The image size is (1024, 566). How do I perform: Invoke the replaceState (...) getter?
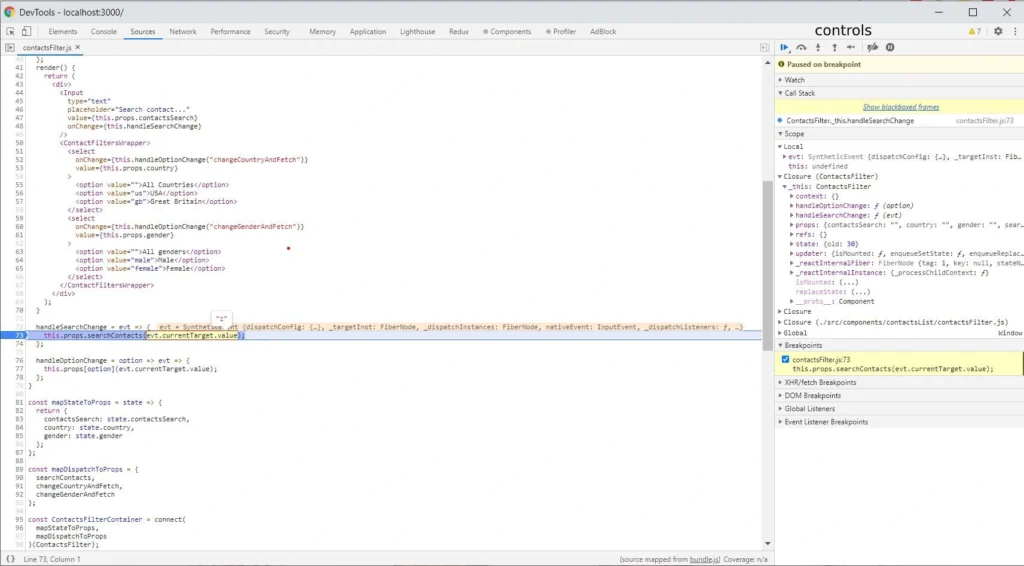tap(859, 292)
